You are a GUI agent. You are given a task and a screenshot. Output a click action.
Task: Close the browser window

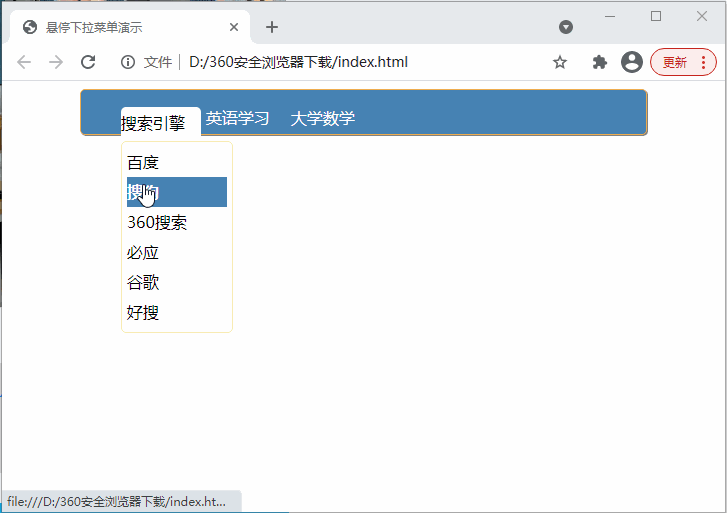[701, 16]
